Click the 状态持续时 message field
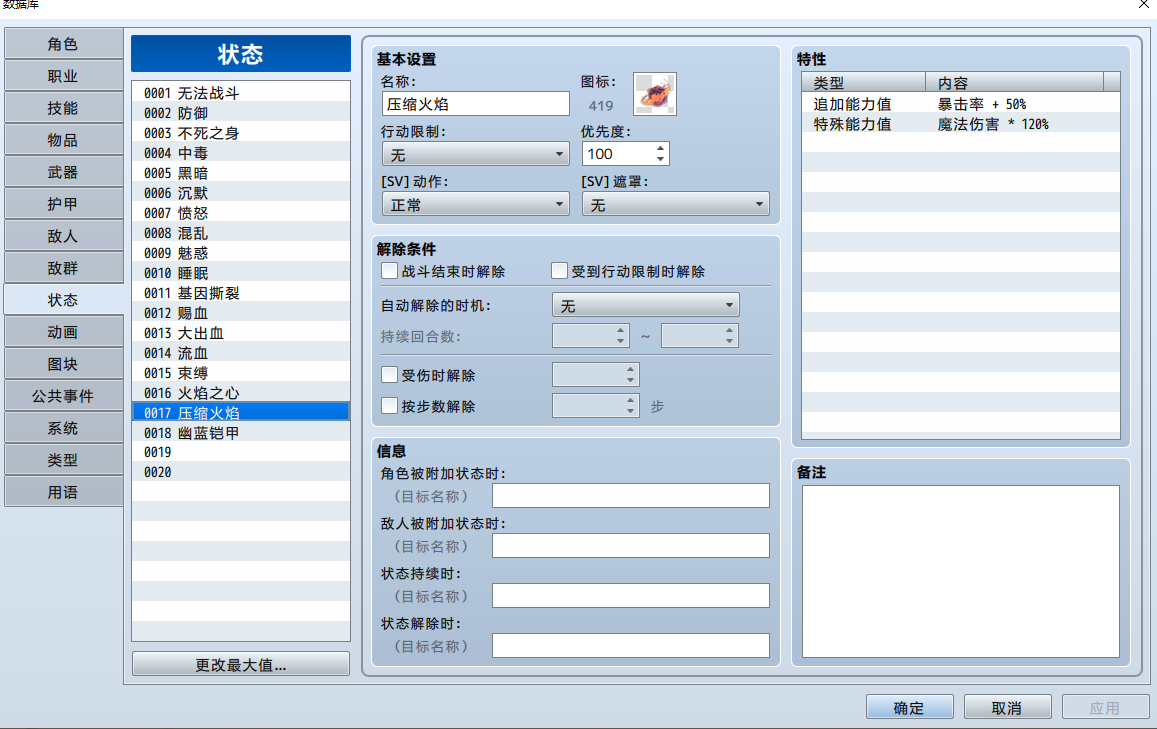The width and height of the screenshot is (1157, 729). click(631, 595)
